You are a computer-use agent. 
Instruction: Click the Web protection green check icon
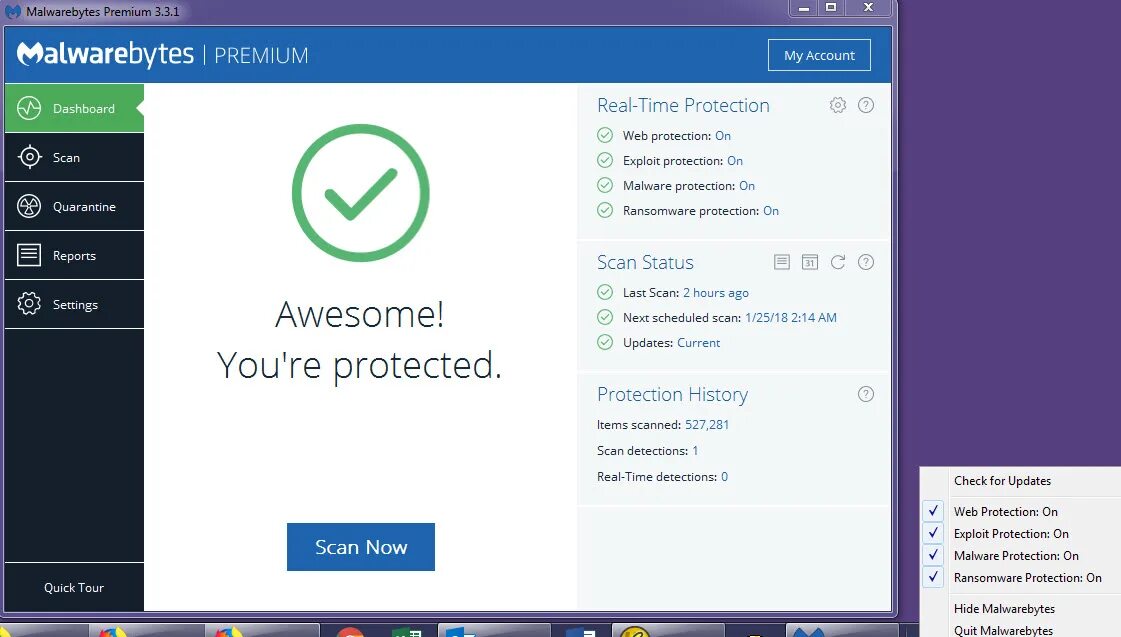[605, 135]
